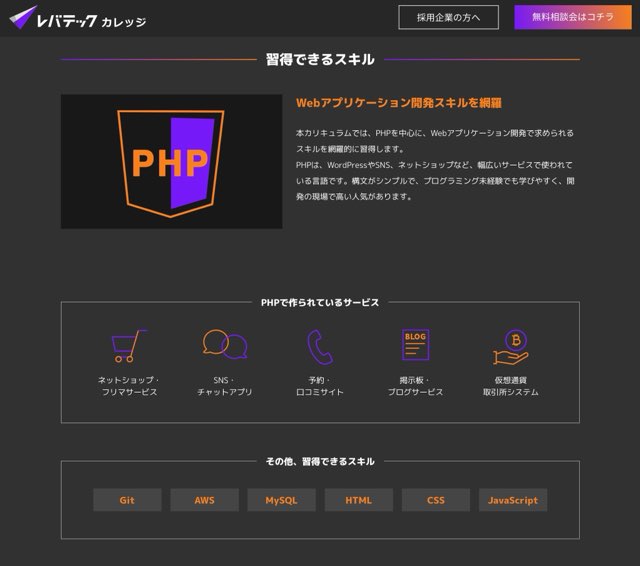Click the PHPで作られているサービス title

[320, 302]
